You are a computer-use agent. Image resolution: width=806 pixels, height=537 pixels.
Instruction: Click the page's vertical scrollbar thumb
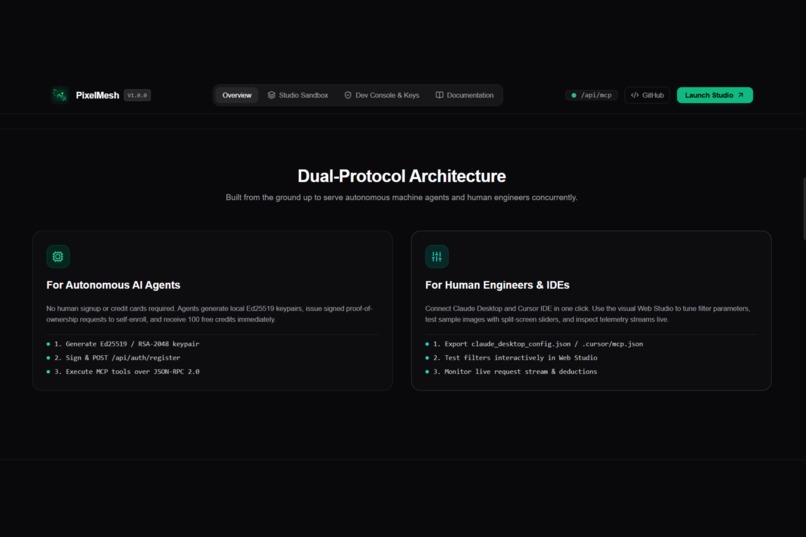tap(804, 209)
